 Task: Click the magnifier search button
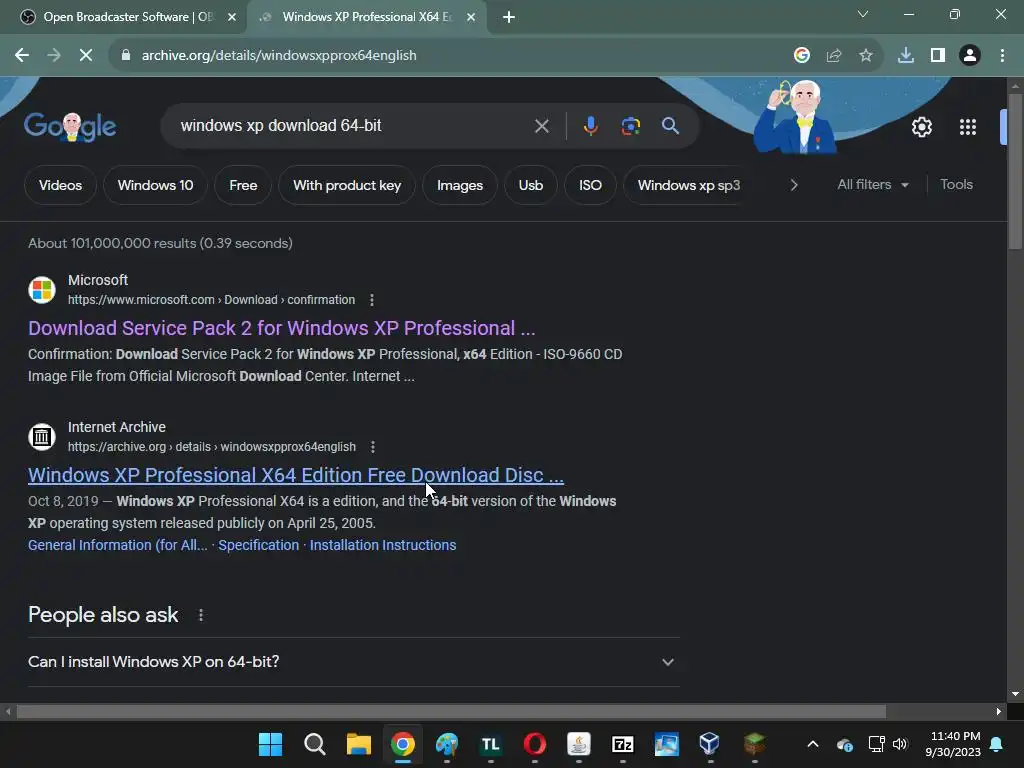pos(670,126)
